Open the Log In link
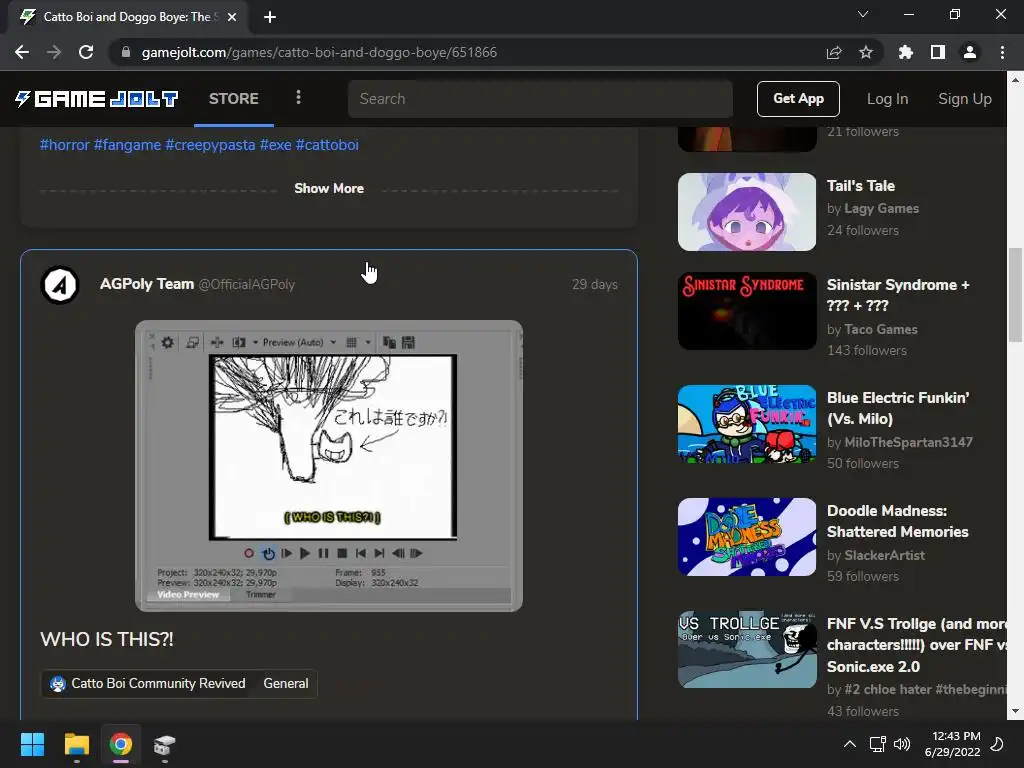This screenshot has width=1024, height=768. coord(888,99)
